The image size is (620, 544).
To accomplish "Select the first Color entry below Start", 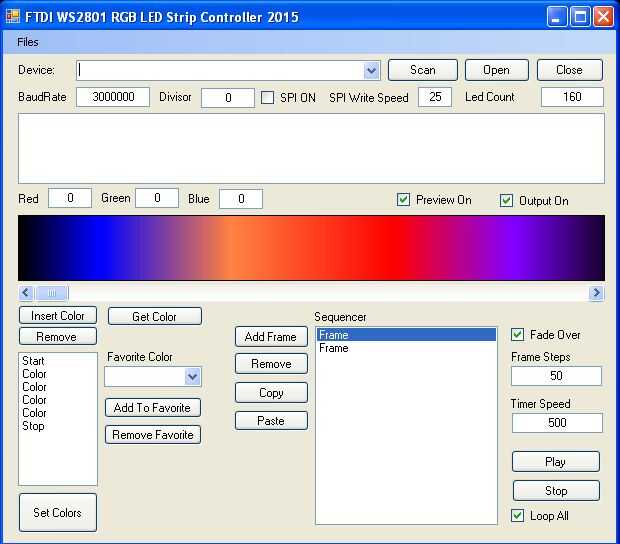I will [34, 374].
